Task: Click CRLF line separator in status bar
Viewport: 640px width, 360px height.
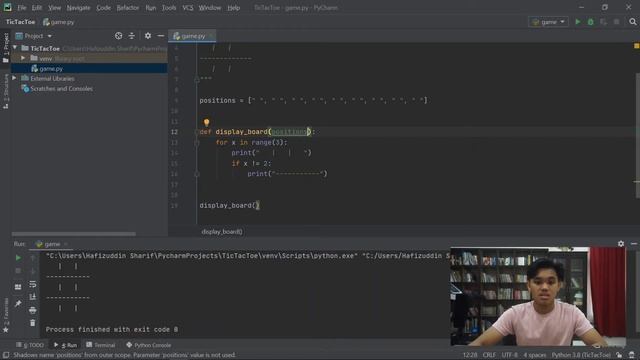Action: [x=489, y=355]
